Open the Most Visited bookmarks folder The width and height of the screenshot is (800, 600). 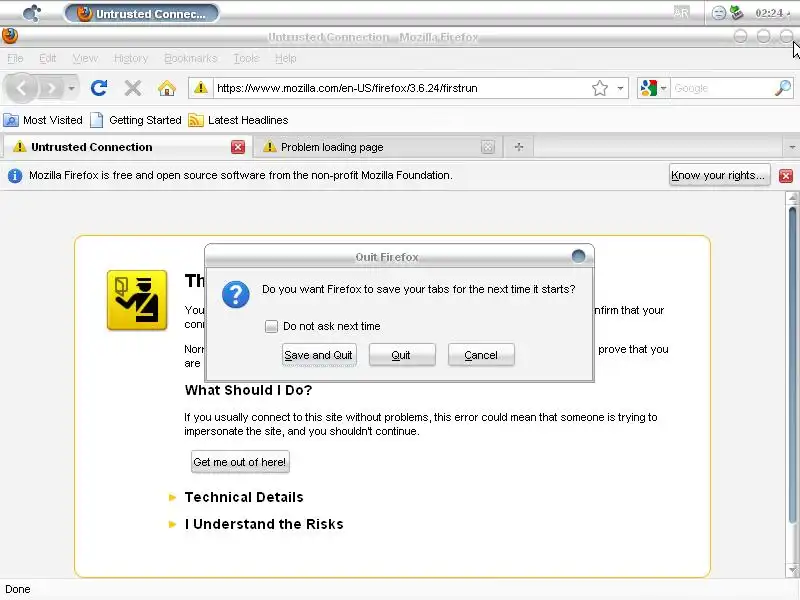43,120
